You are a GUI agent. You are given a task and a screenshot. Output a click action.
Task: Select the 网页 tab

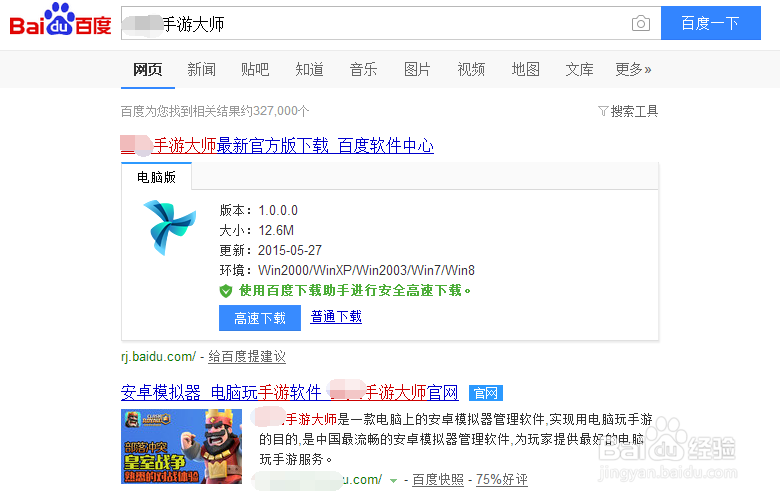pos(148,69)
